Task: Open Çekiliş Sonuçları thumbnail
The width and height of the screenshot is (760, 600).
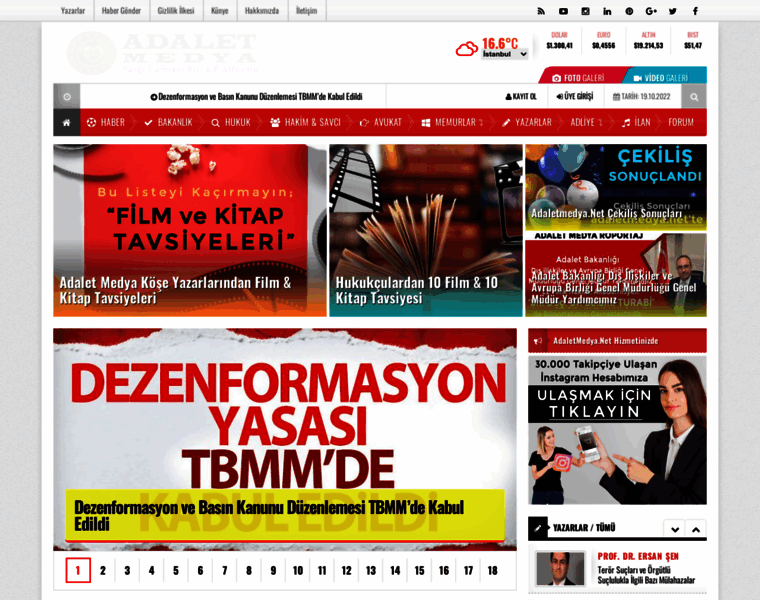Action: 616,187
